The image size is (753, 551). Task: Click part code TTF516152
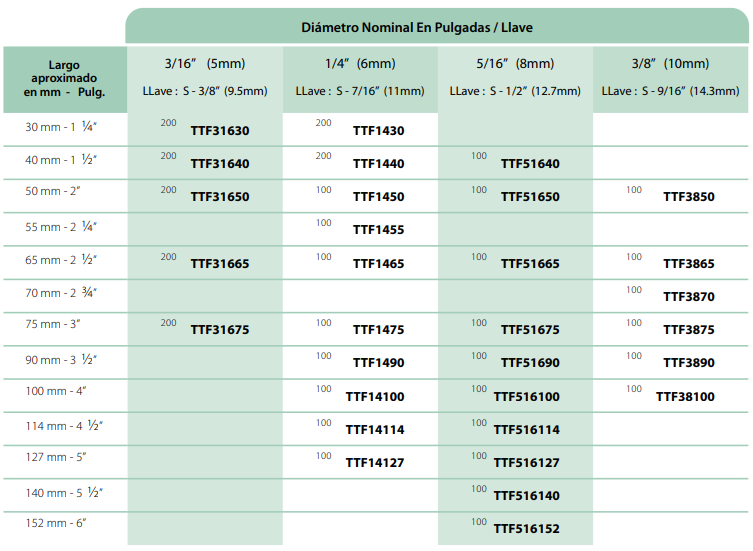526,529
